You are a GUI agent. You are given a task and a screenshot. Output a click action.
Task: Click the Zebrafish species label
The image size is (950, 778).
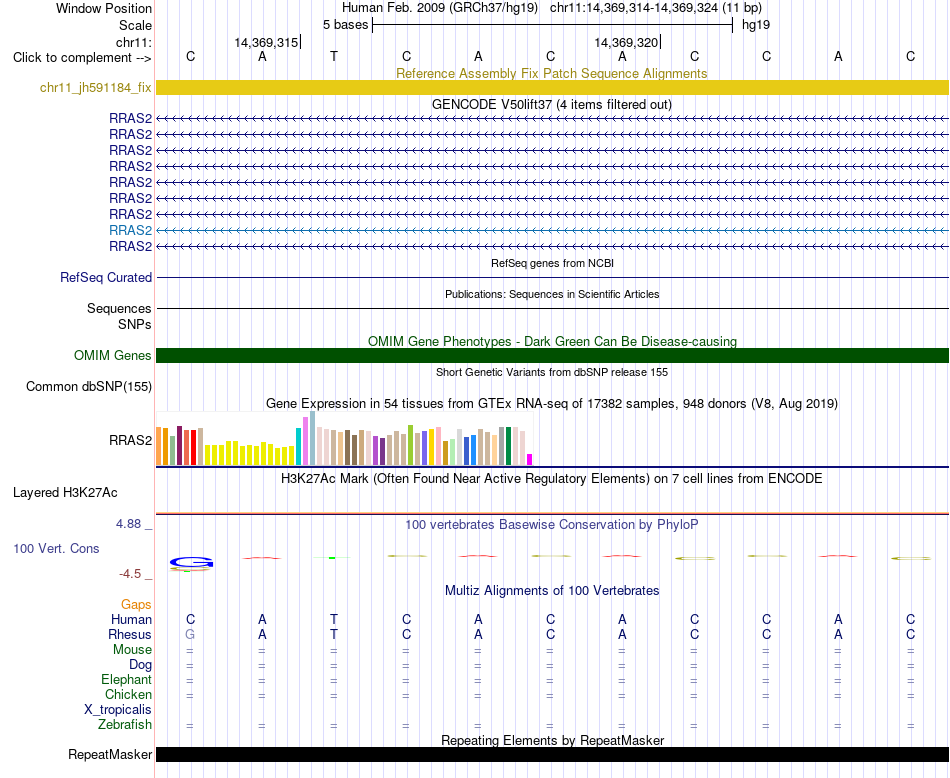point(125,724)
